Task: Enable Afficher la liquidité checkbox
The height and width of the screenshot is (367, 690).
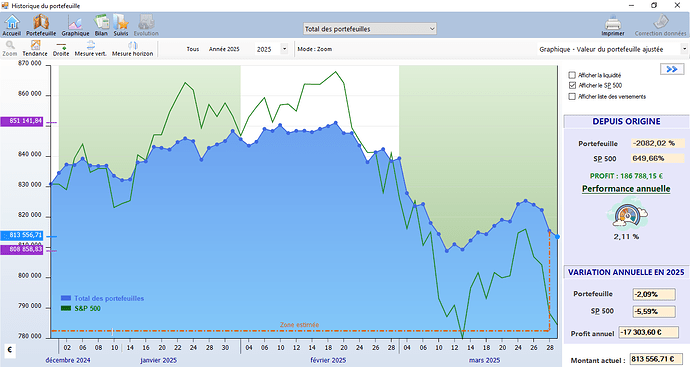Action: coord(572,75)
